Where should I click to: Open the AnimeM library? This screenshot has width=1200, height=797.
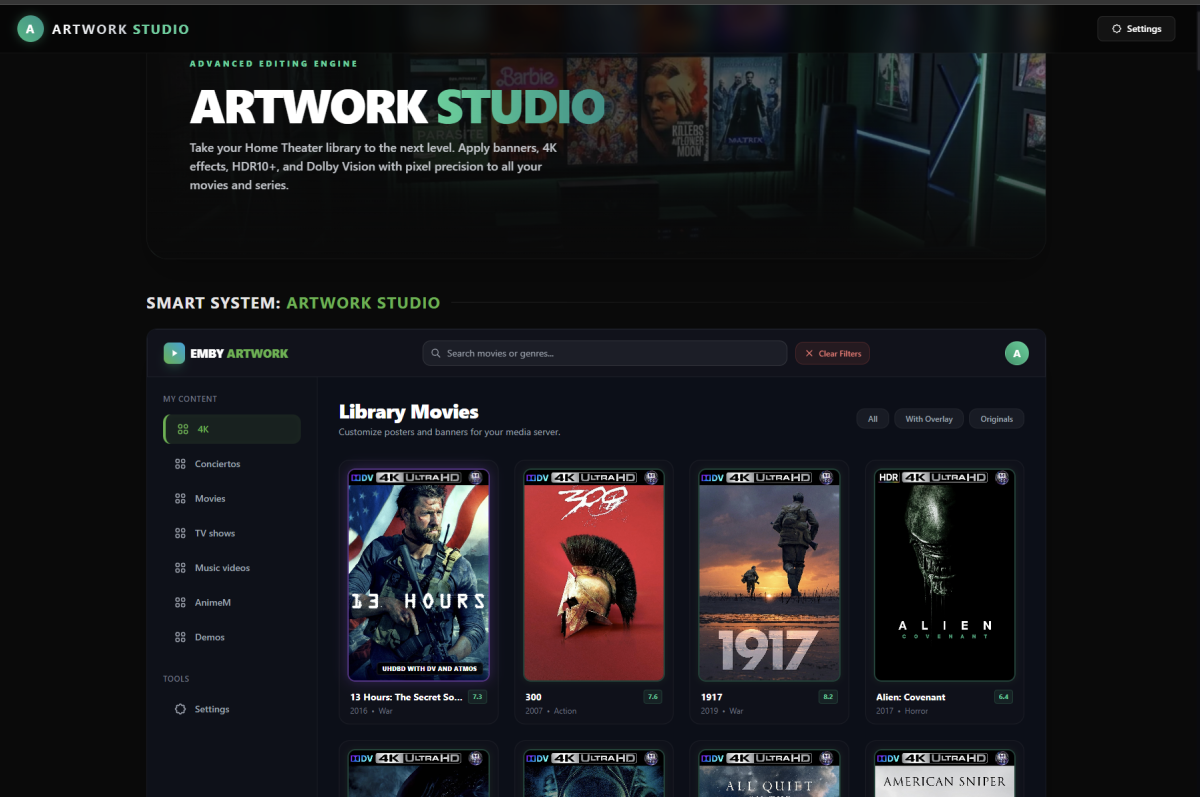click(x=232, y=602)
